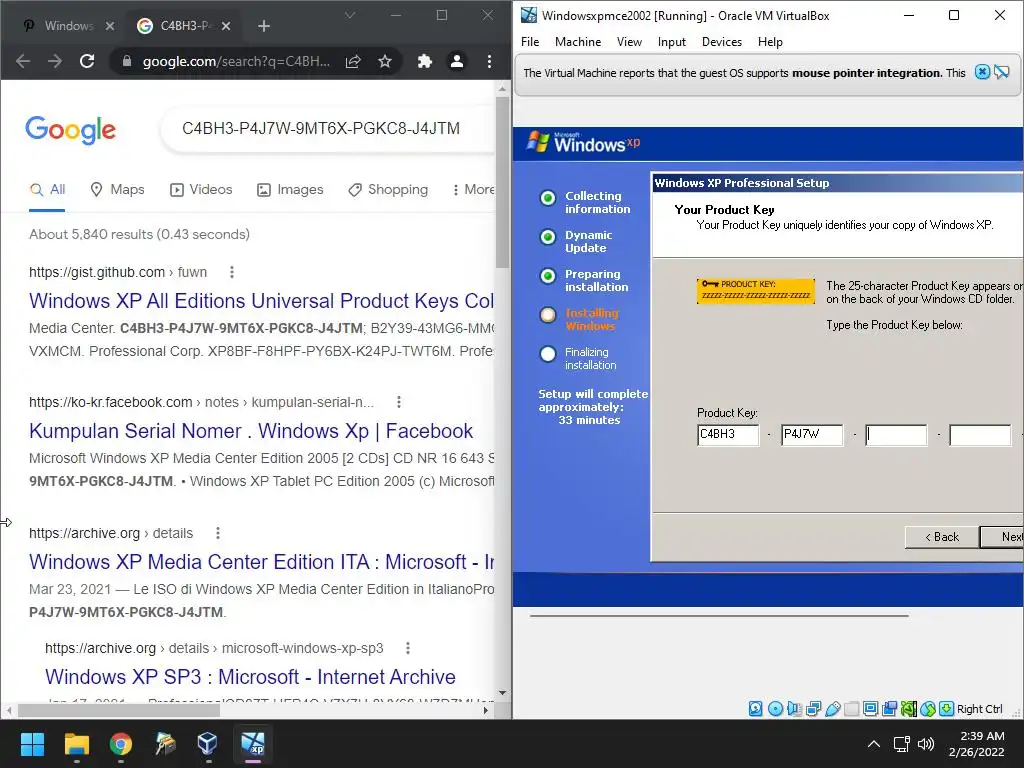Open options for gist.github.com result
Screen dimensions: 1024x768
tap(232, 272)
